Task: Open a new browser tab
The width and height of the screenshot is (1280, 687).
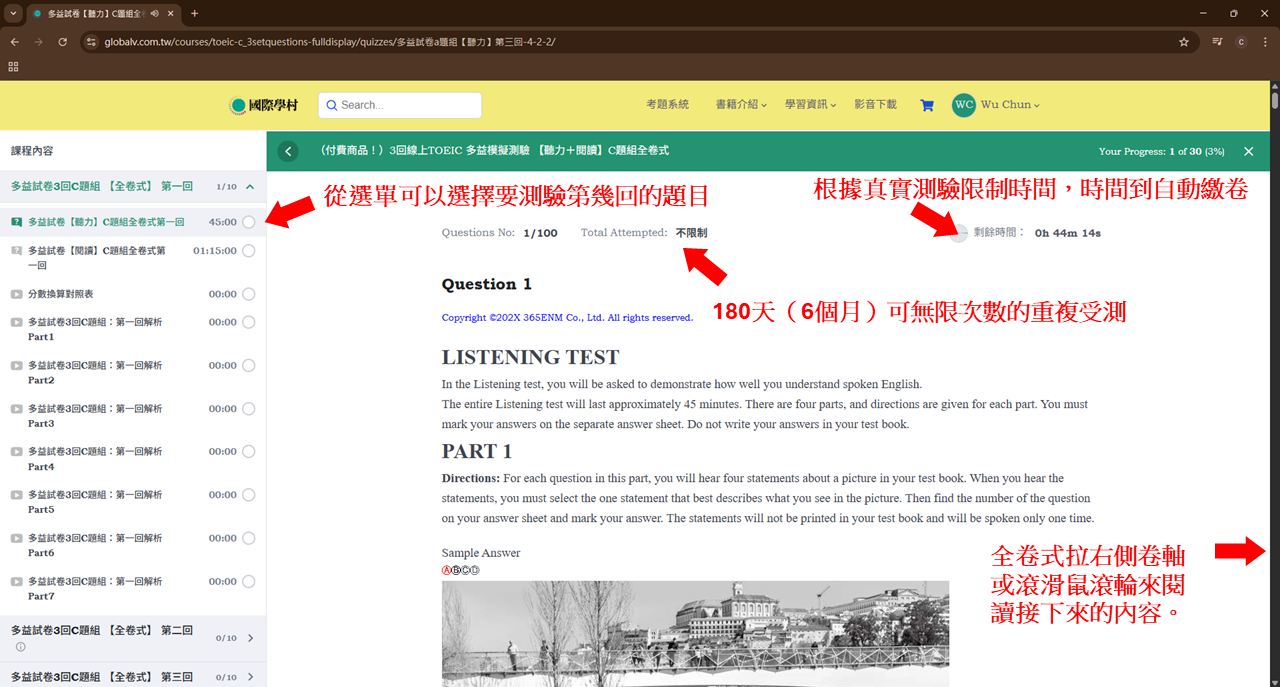Action: click(194, 13)
